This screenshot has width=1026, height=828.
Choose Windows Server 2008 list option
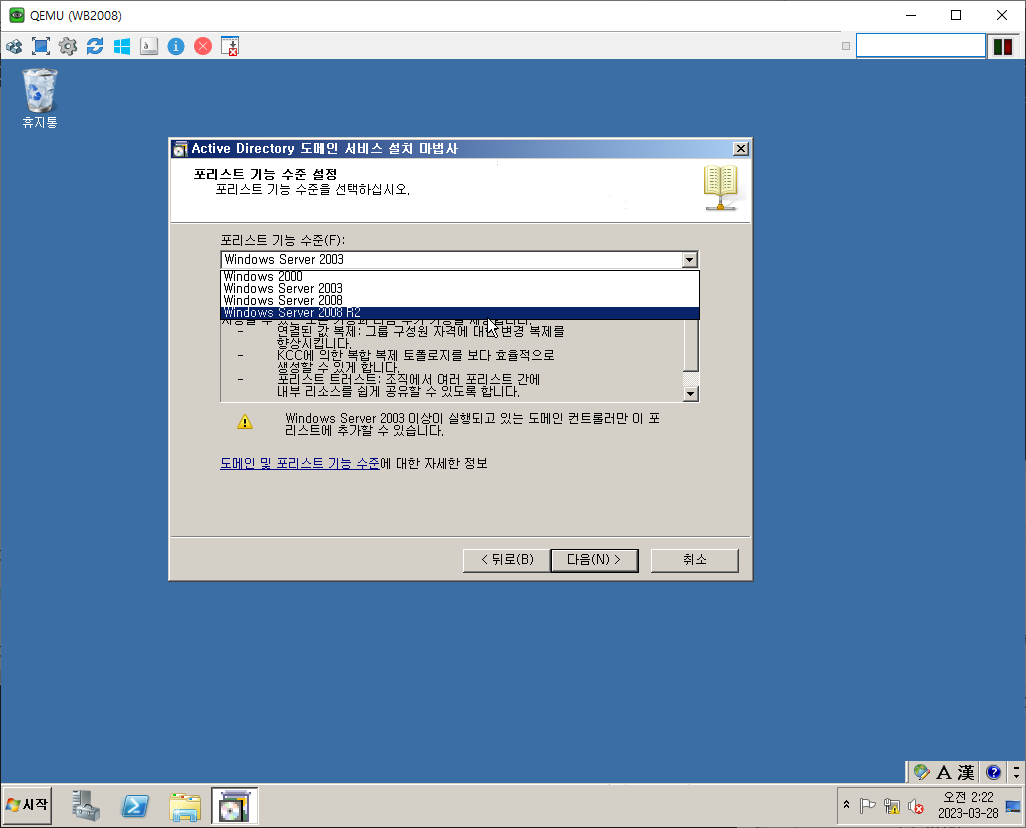pos(459,300)
